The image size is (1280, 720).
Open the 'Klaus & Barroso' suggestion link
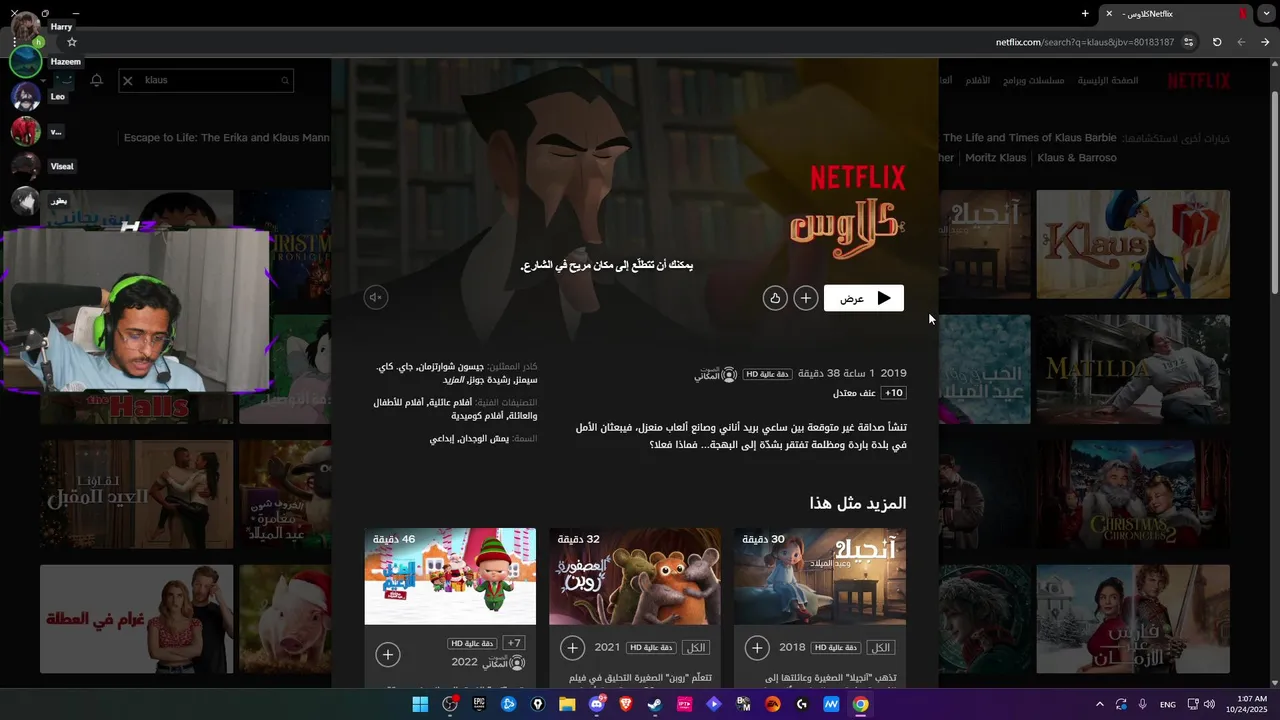[x=1077, y=158]
